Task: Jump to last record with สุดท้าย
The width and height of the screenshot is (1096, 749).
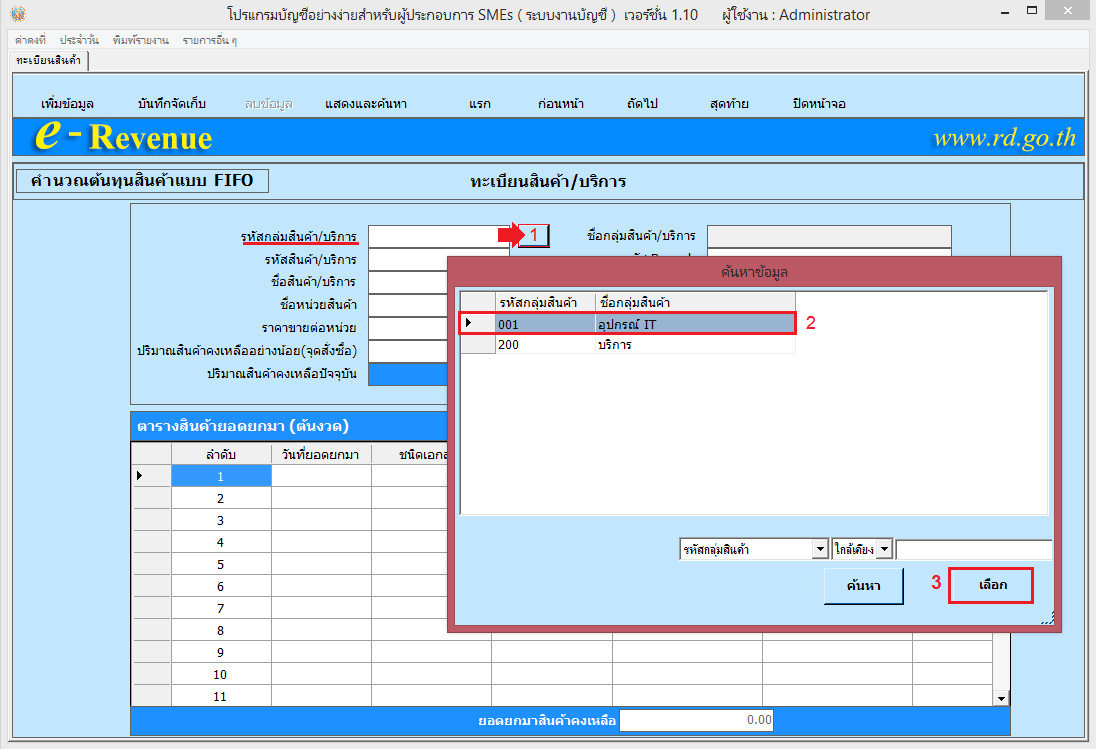Action: point(729,103)
